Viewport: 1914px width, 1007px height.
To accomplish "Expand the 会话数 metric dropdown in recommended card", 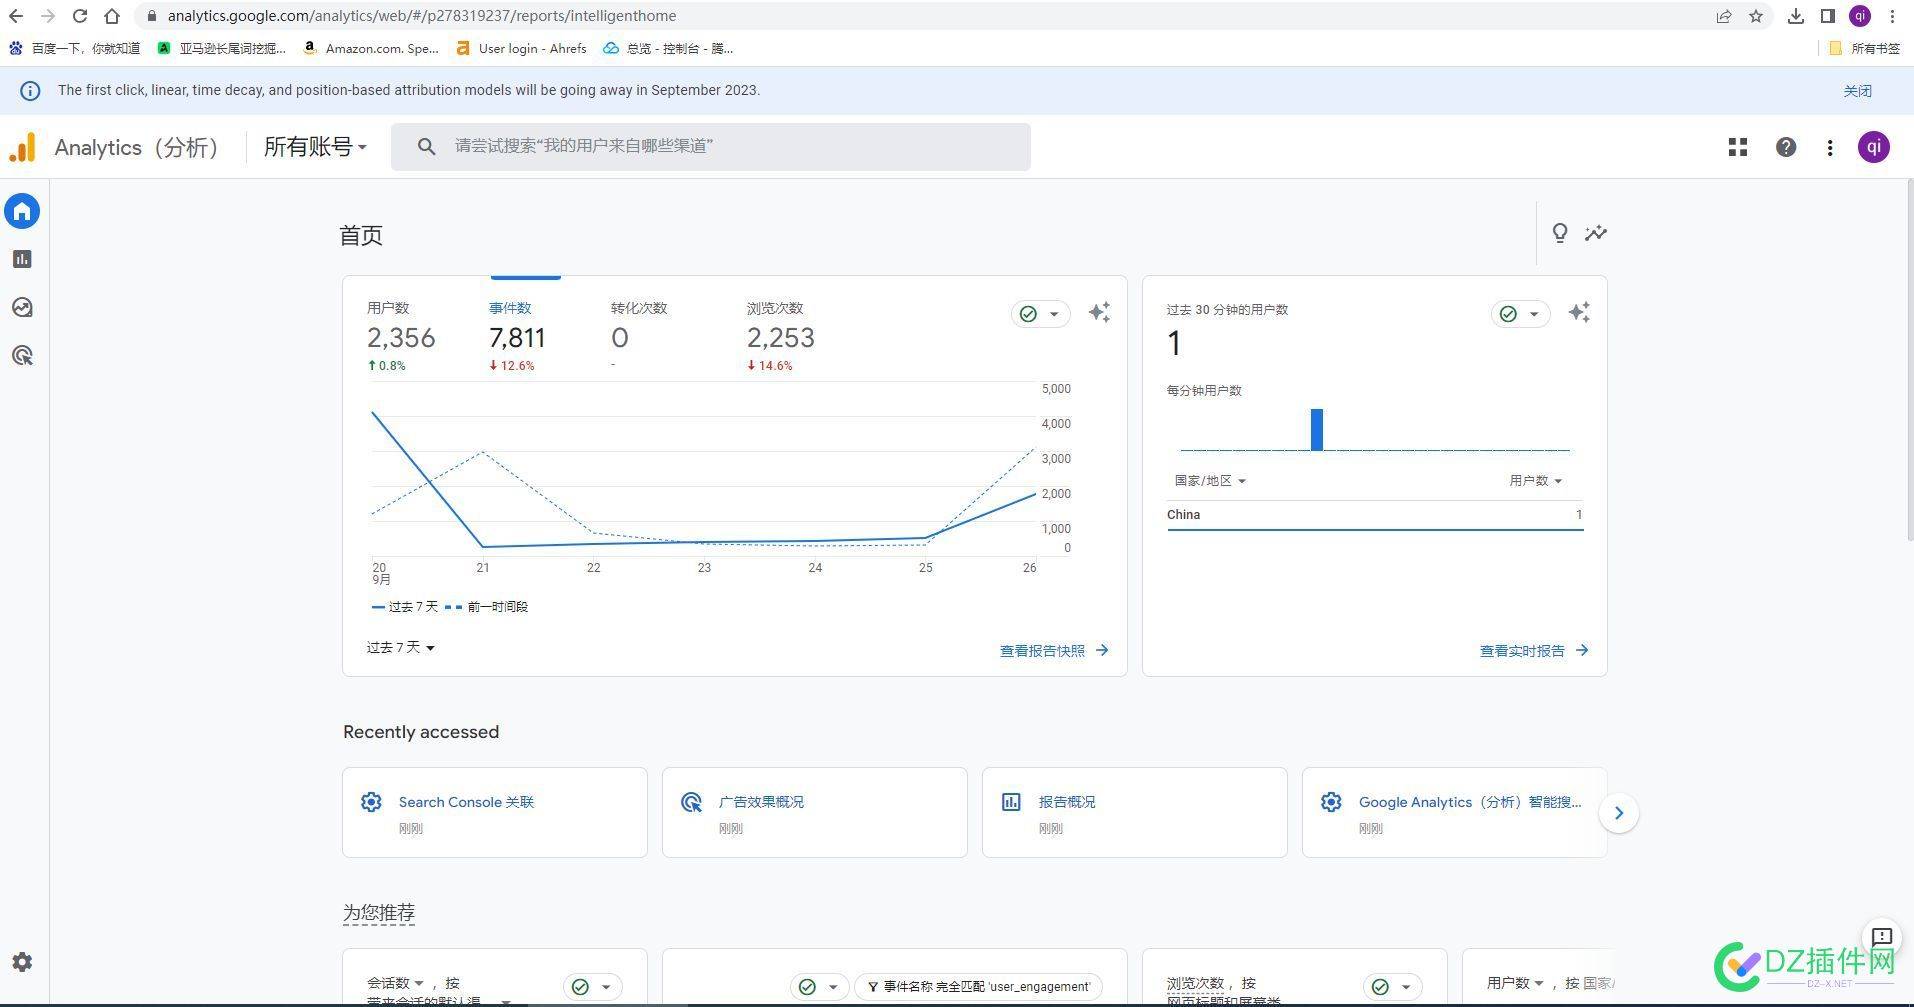I will [395, 983].
